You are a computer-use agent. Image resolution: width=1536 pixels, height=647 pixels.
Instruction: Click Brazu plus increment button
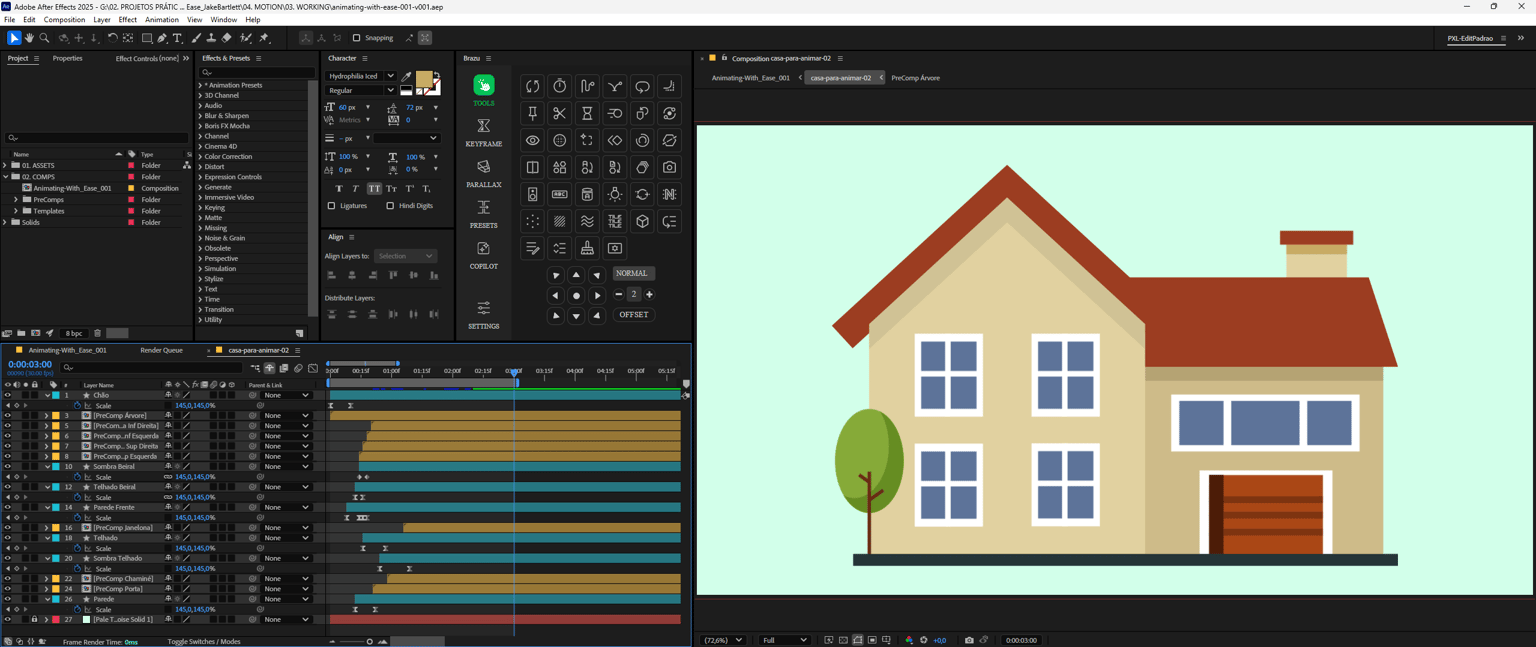click(649, 295)
